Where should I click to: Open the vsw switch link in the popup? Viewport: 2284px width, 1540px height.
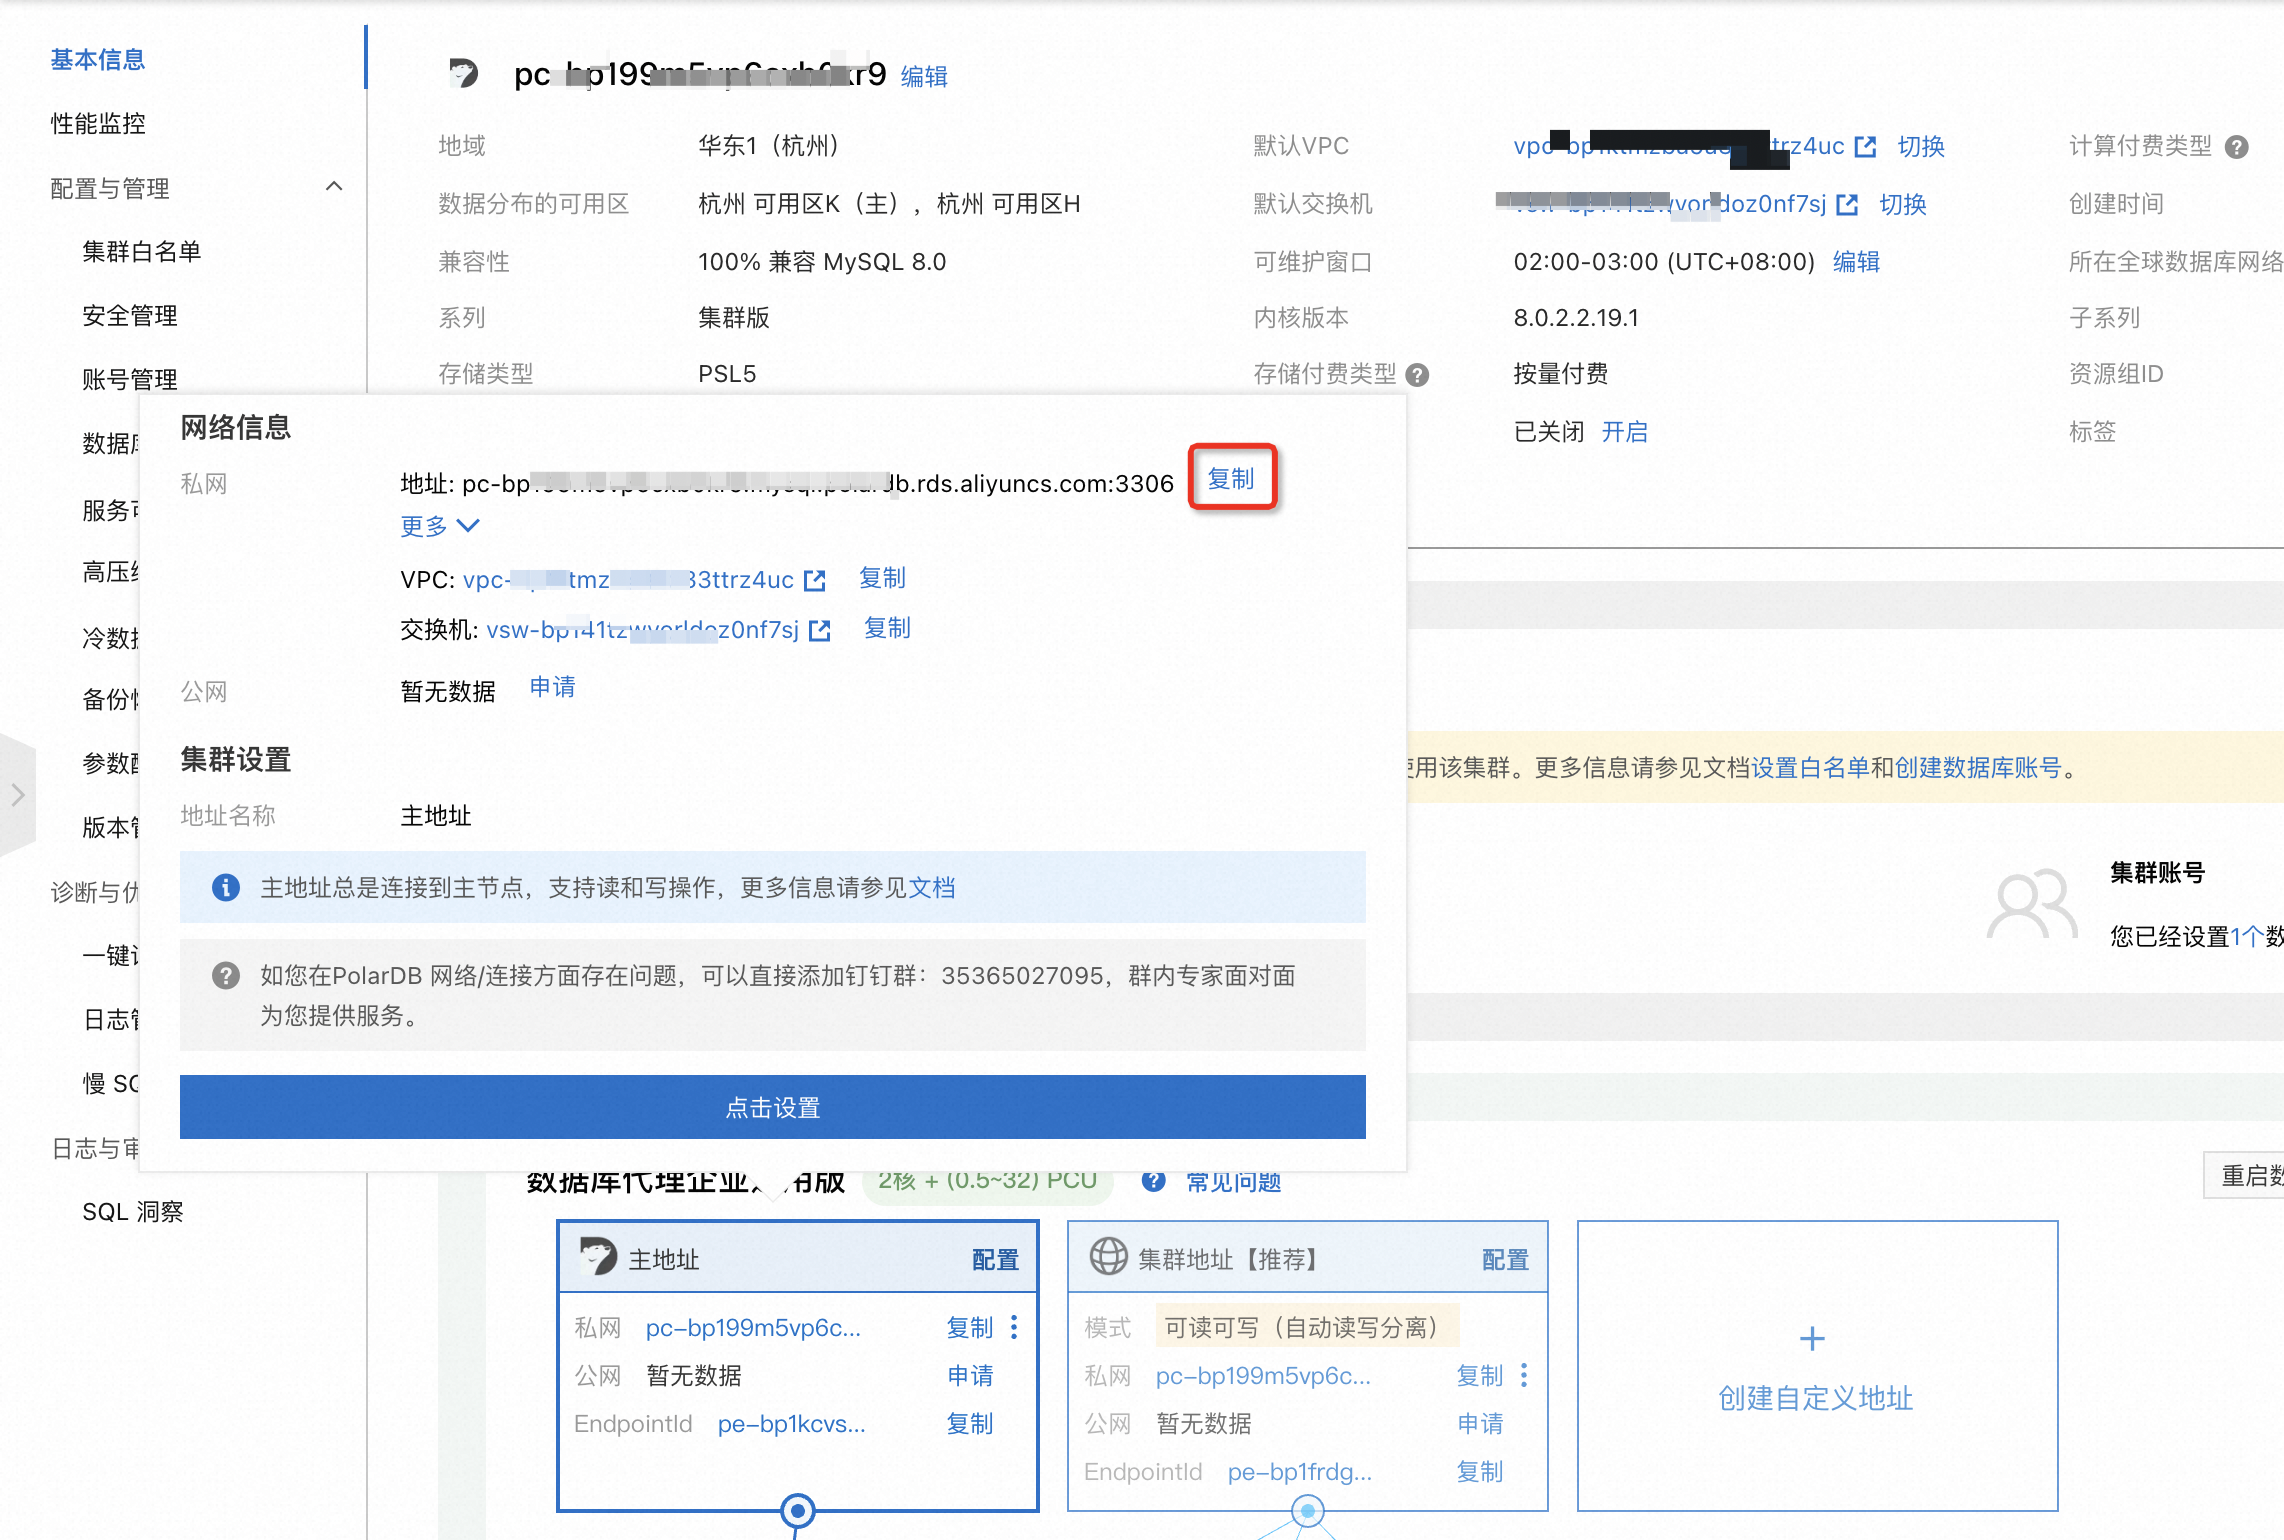pyautogui.click(x=642, y=630)
